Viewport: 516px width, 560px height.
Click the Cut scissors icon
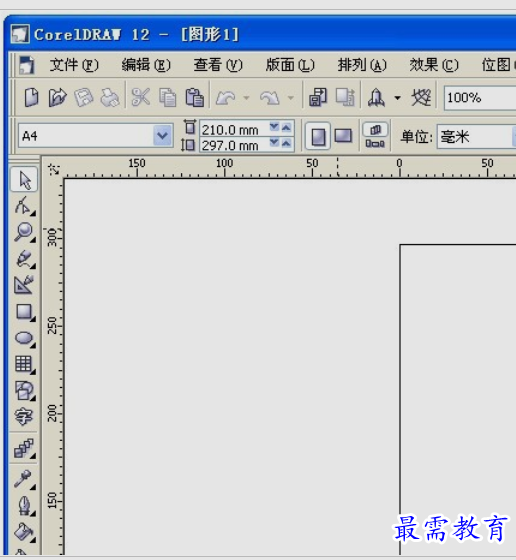click(140, 97)
